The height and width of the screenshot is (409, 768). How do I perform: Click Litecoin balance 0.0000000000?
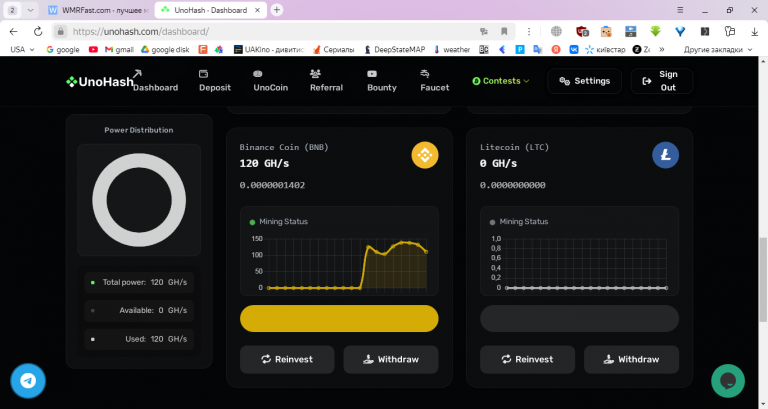coord(512,185)
